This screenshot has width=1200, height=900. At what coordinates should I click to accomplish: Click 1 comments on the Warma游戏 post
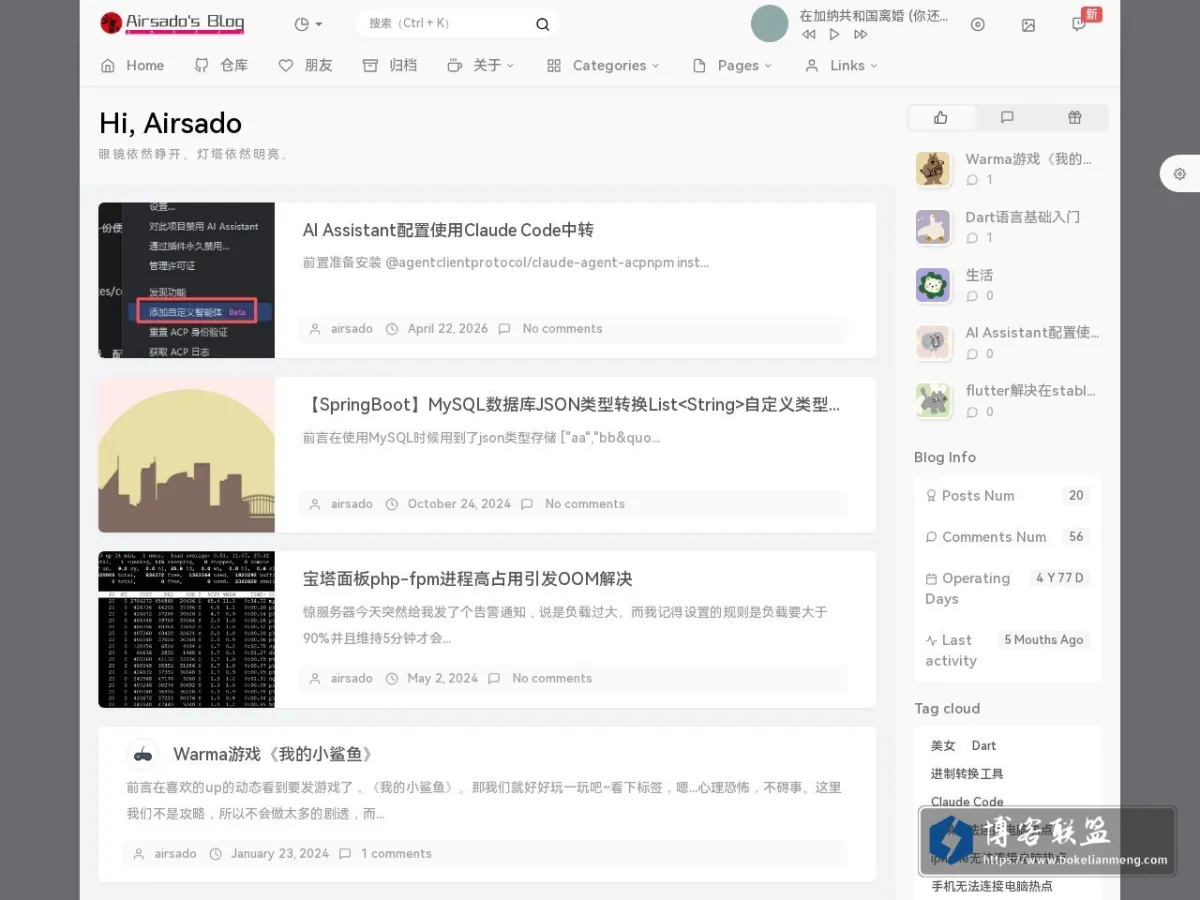click(x=396, y=854)
